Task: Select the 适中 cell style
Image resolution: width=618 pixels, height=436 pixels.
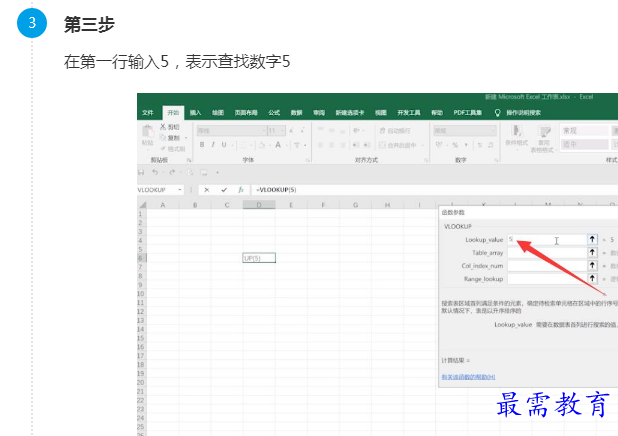Action: (584, 145)
